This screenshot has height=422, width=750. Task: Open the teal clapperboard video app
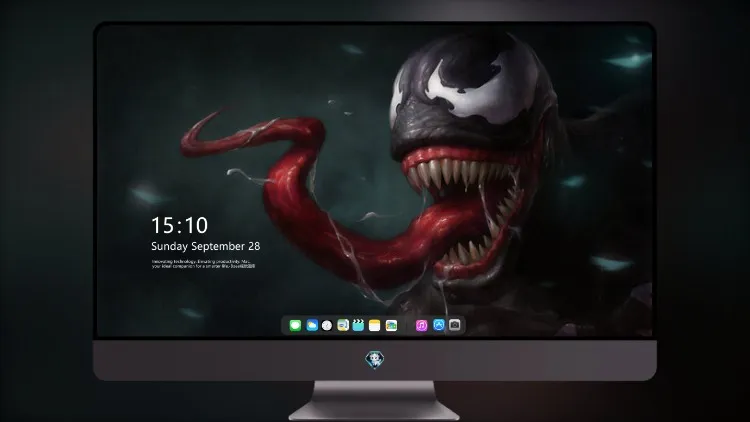[358, 325]
